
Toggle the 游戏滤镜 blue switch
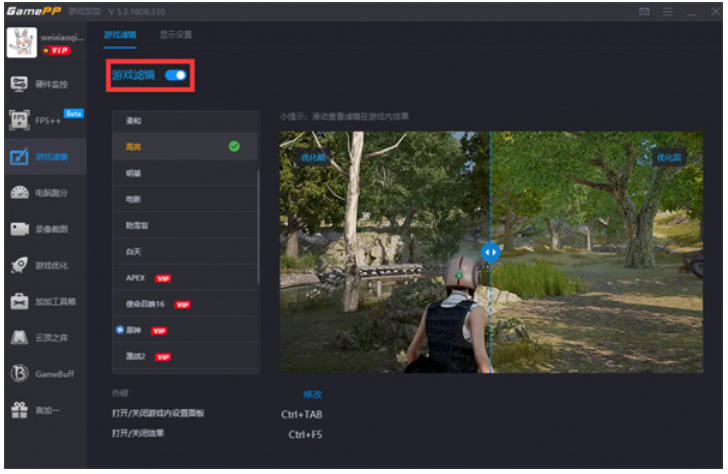tap(176, 75)
